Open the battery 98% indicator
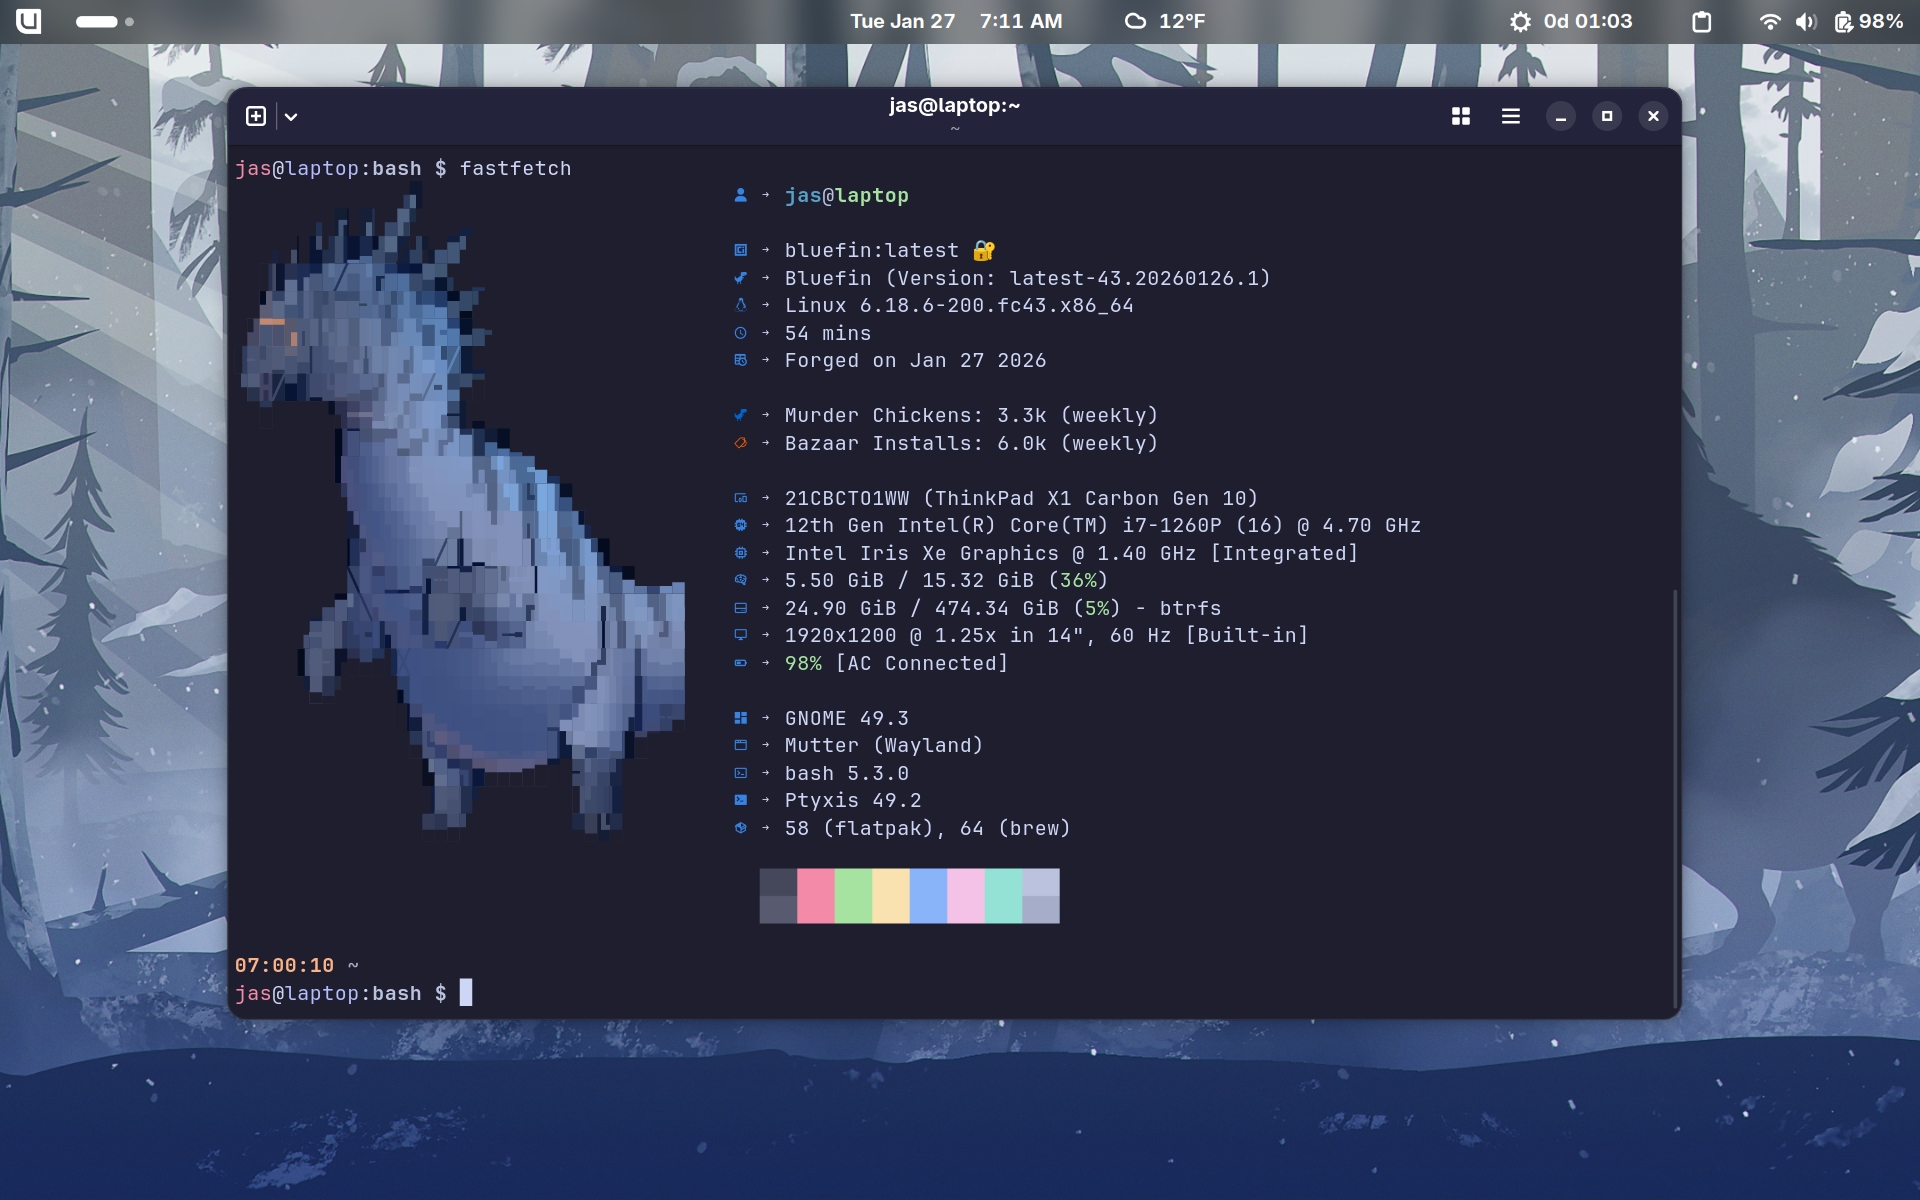 1868,21
